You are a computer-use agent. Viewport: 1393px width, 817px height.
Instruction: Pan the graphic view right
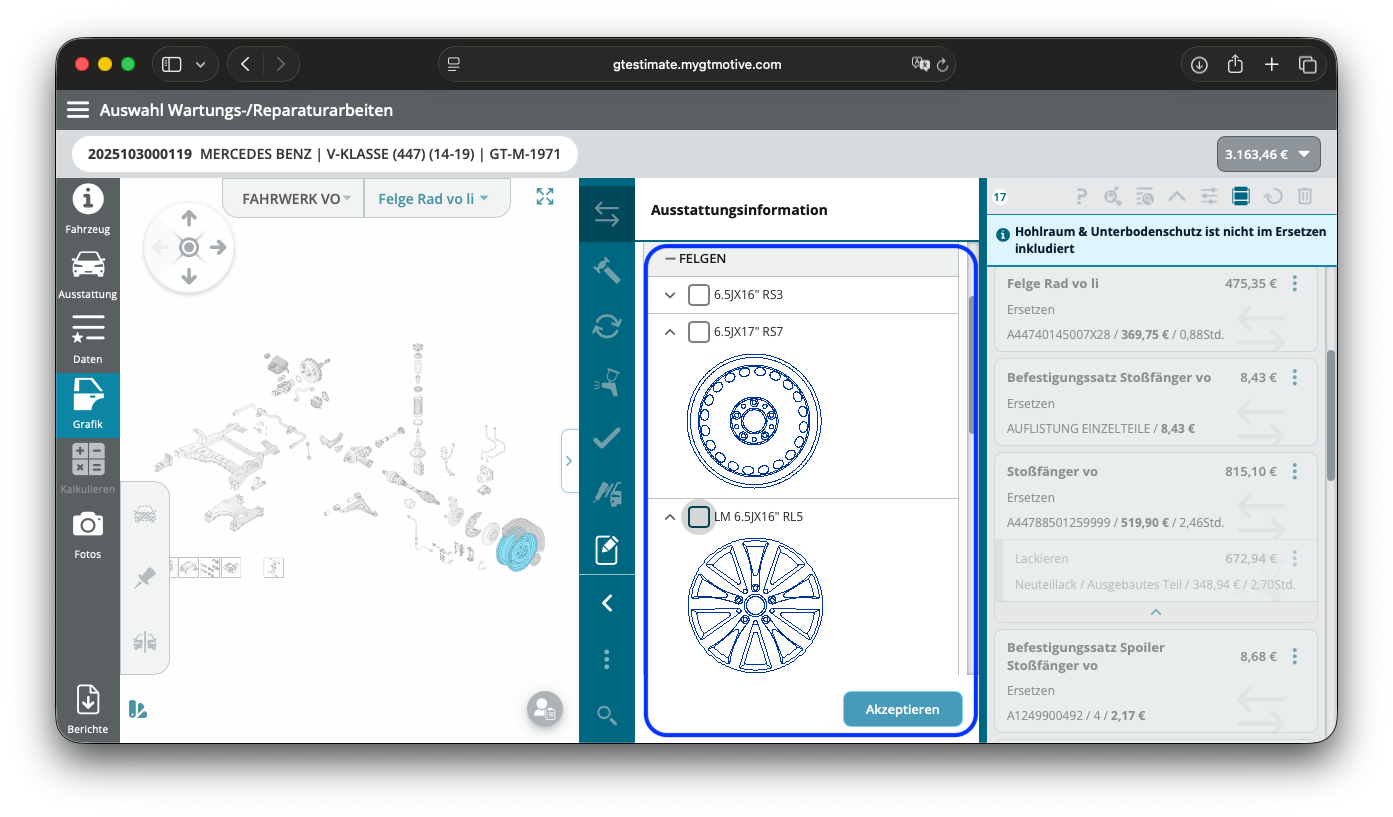(x=218, y=247)
